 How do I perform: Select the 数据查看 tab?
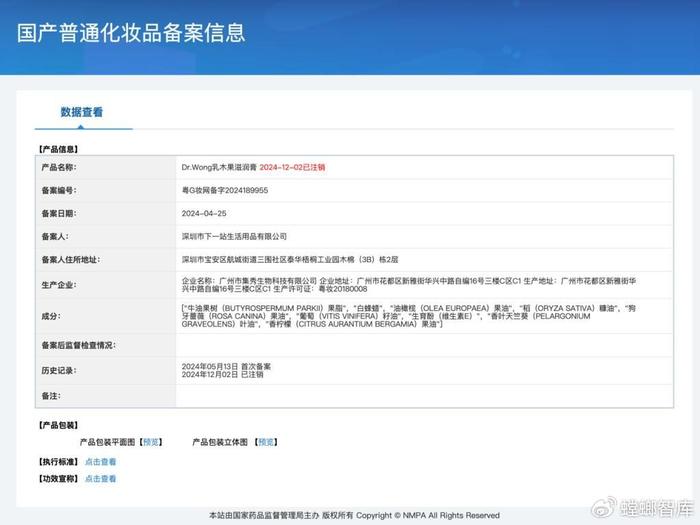tap(82, 112)
